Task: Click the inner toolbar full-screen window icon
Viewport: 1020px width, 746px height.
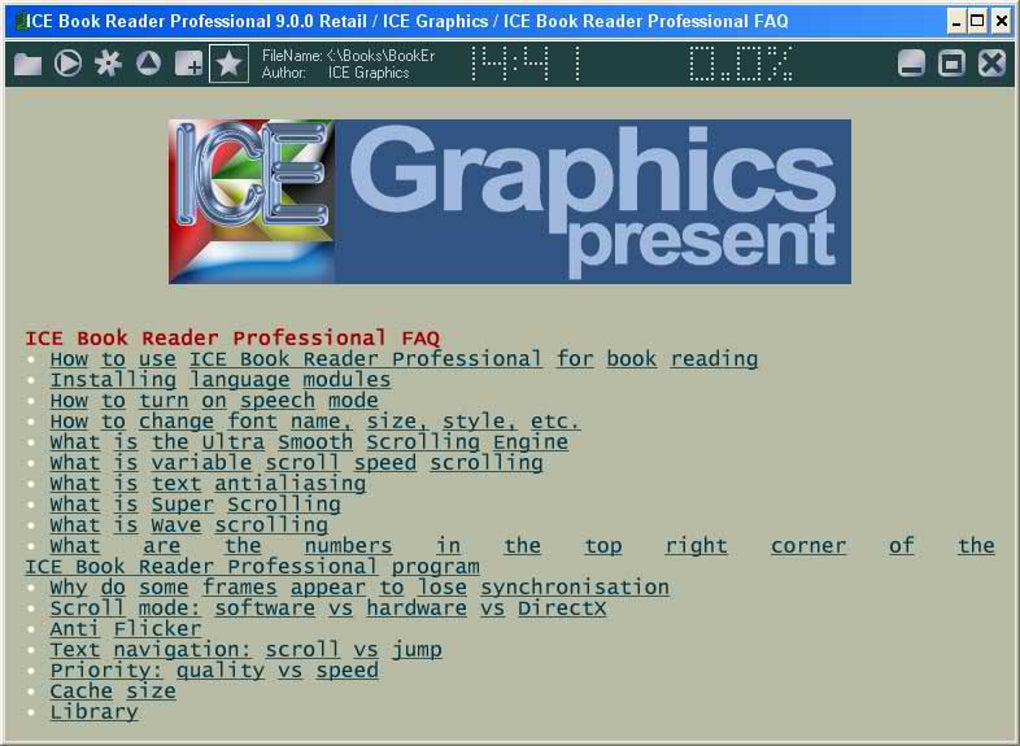Action: 952,64
